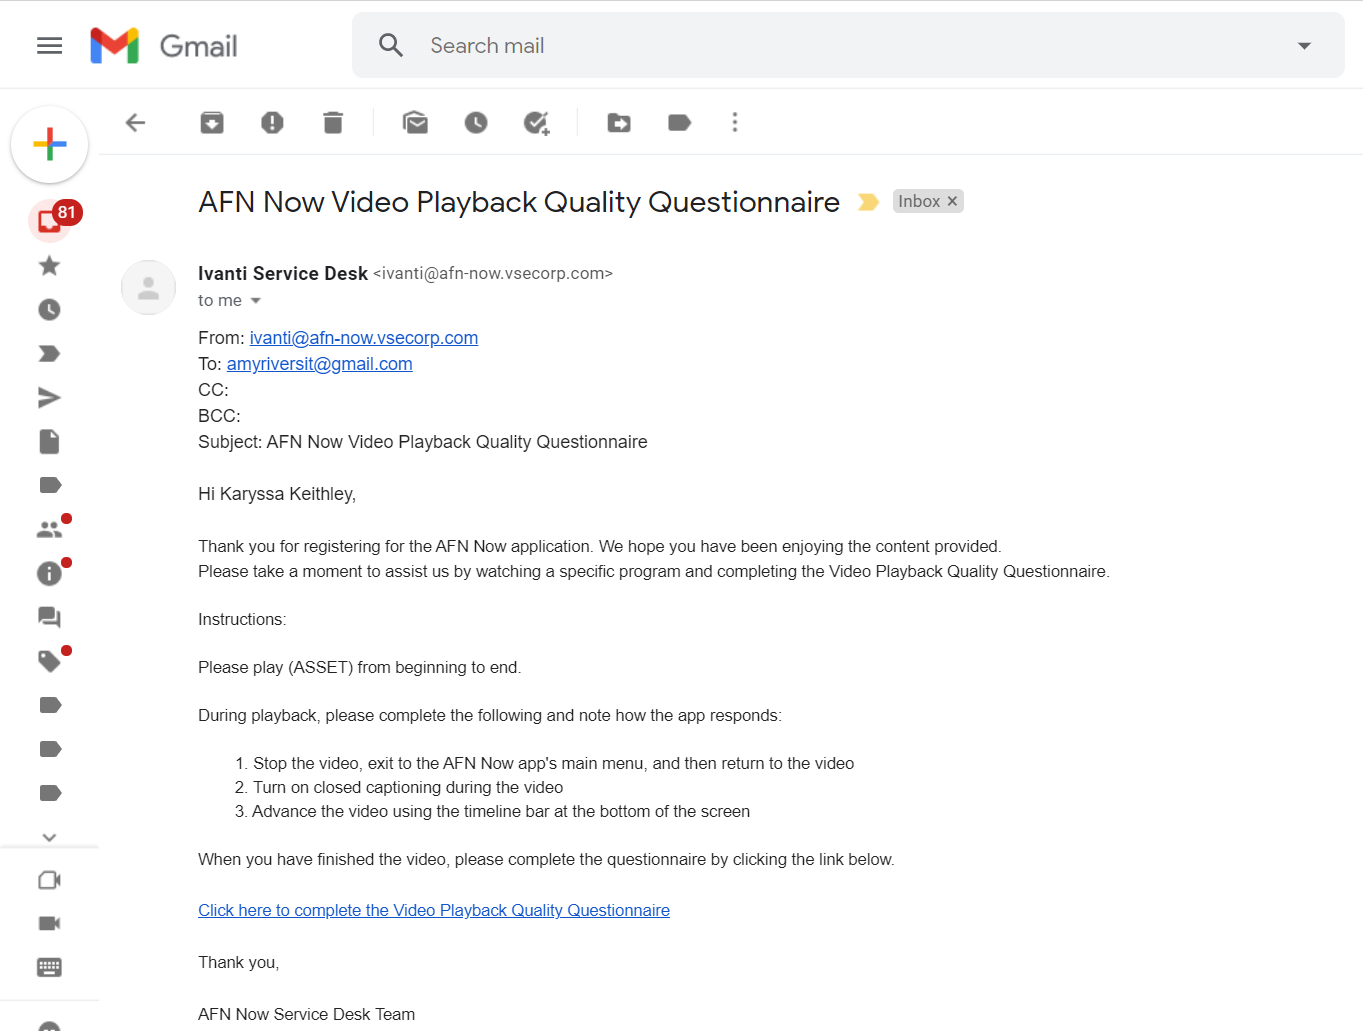Toggle the yellow importance marker
This screenshot has width=1363, height=1031.
point(868,202)
